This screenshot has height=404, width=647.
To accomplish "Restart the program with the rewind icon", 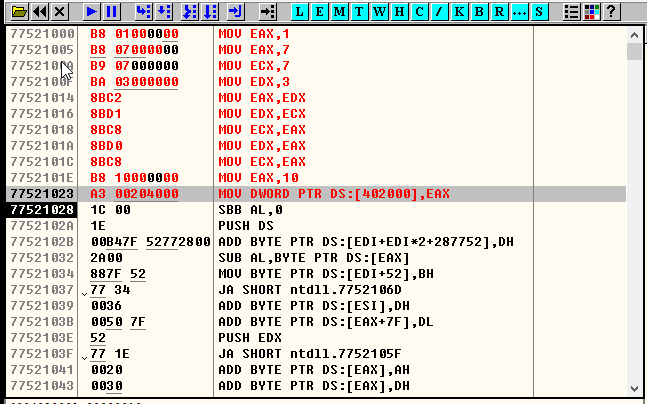I will (x=40, y=12).
